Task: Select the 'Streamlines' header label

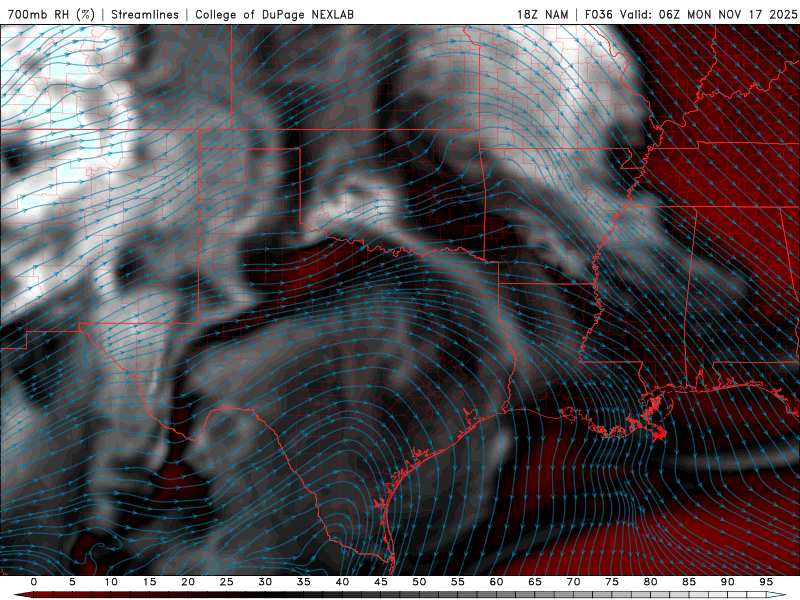Action: pyautogui.click(x=145, y=14)
